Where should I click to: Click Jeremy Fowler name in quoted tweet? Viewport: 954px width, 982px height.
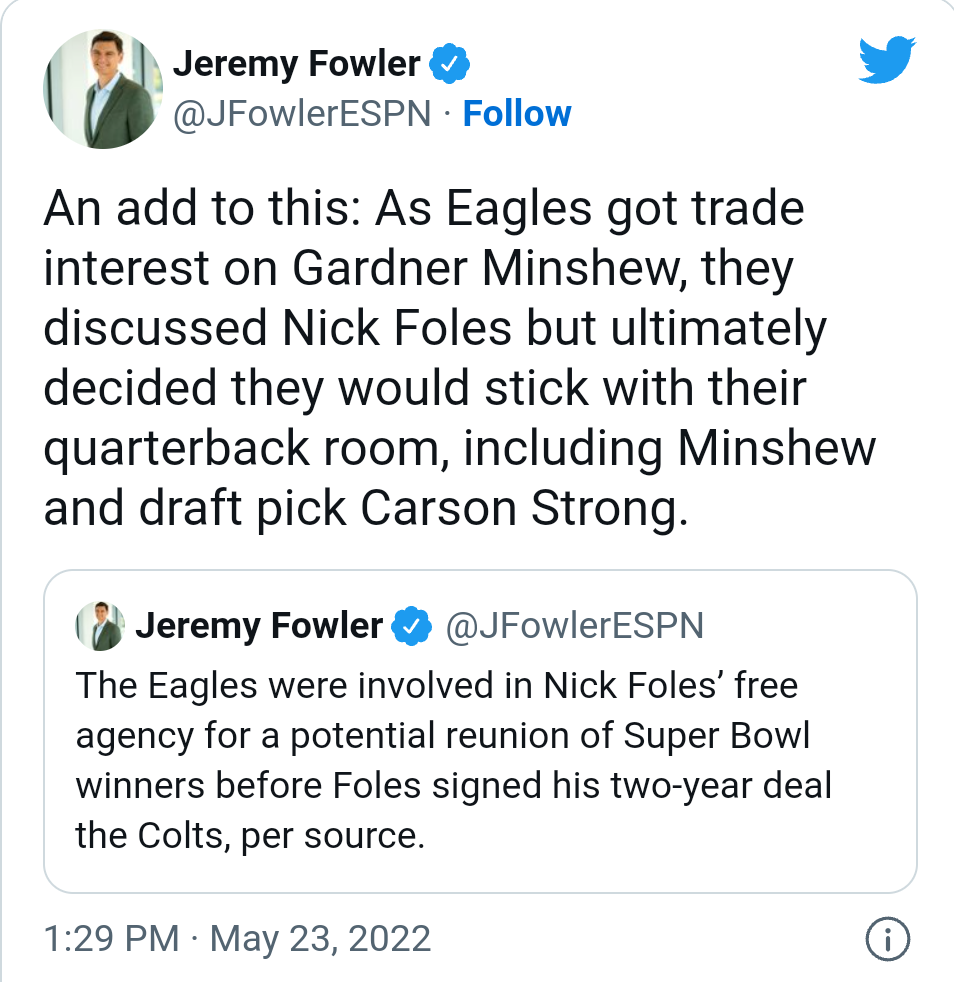point(259,627)
